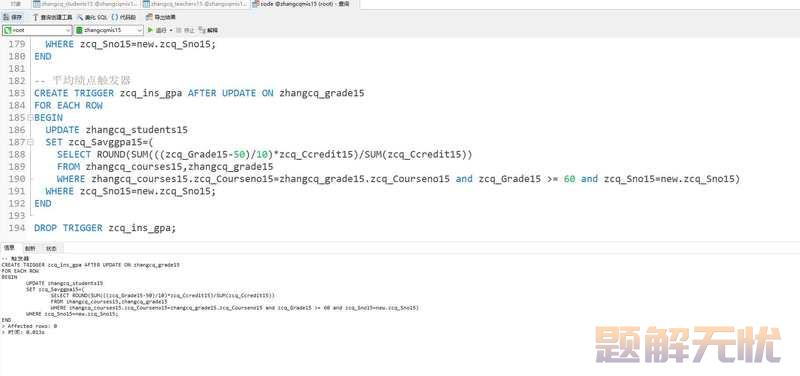Click the Stop (停止) button
This screenshot has height=376, width=800.
[x=185, y=30]
